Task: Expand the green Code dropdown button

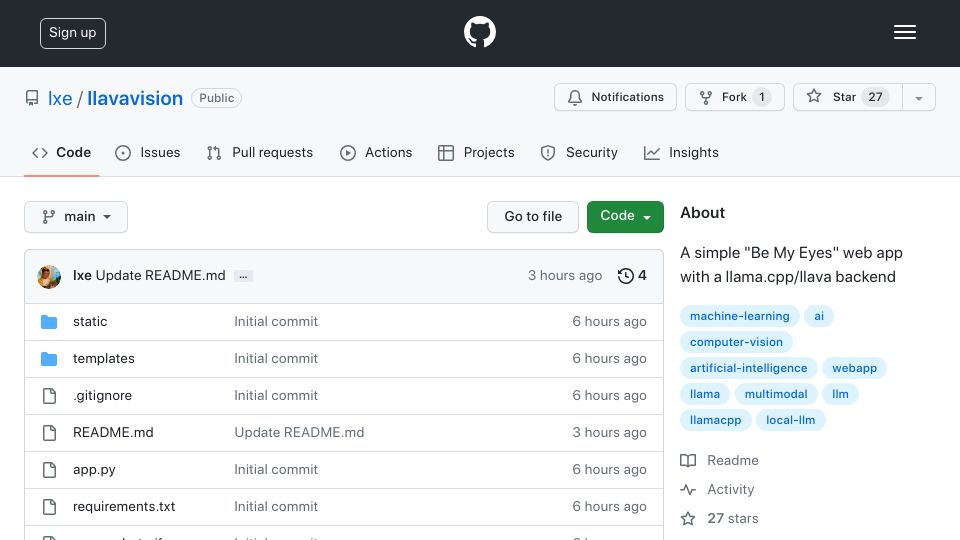Action: 625,217
